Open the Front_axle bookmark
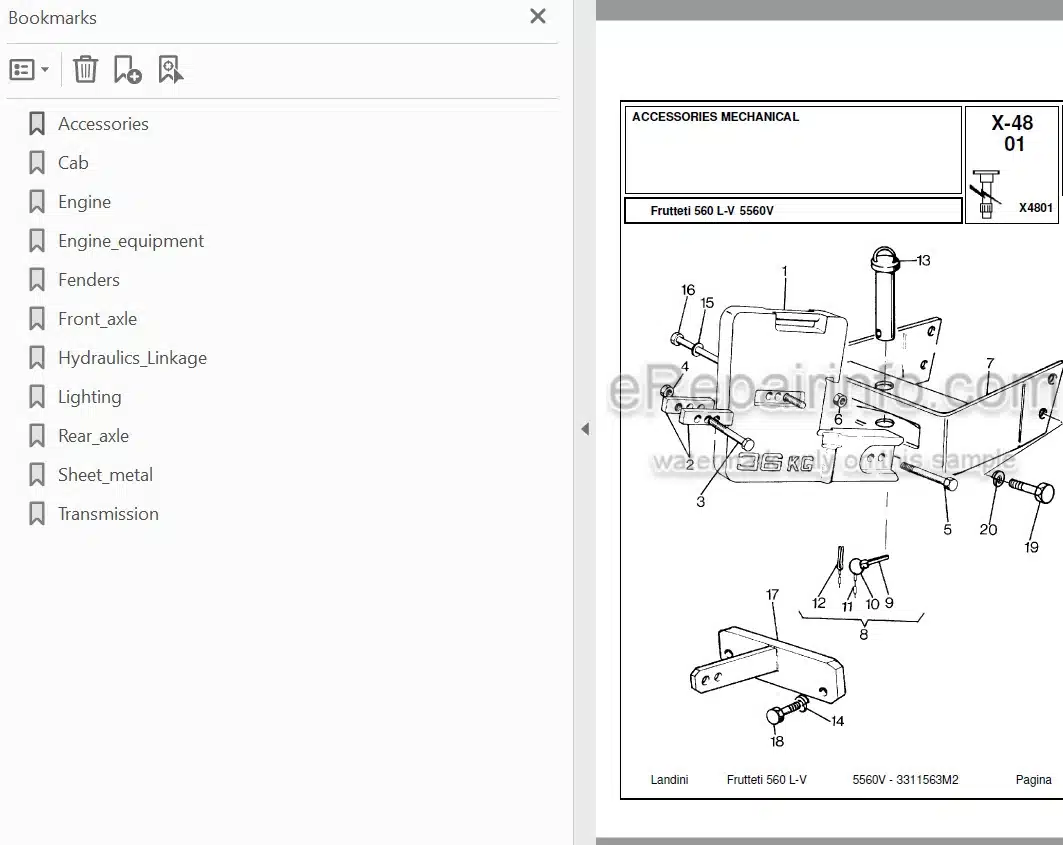 (98, 319)
